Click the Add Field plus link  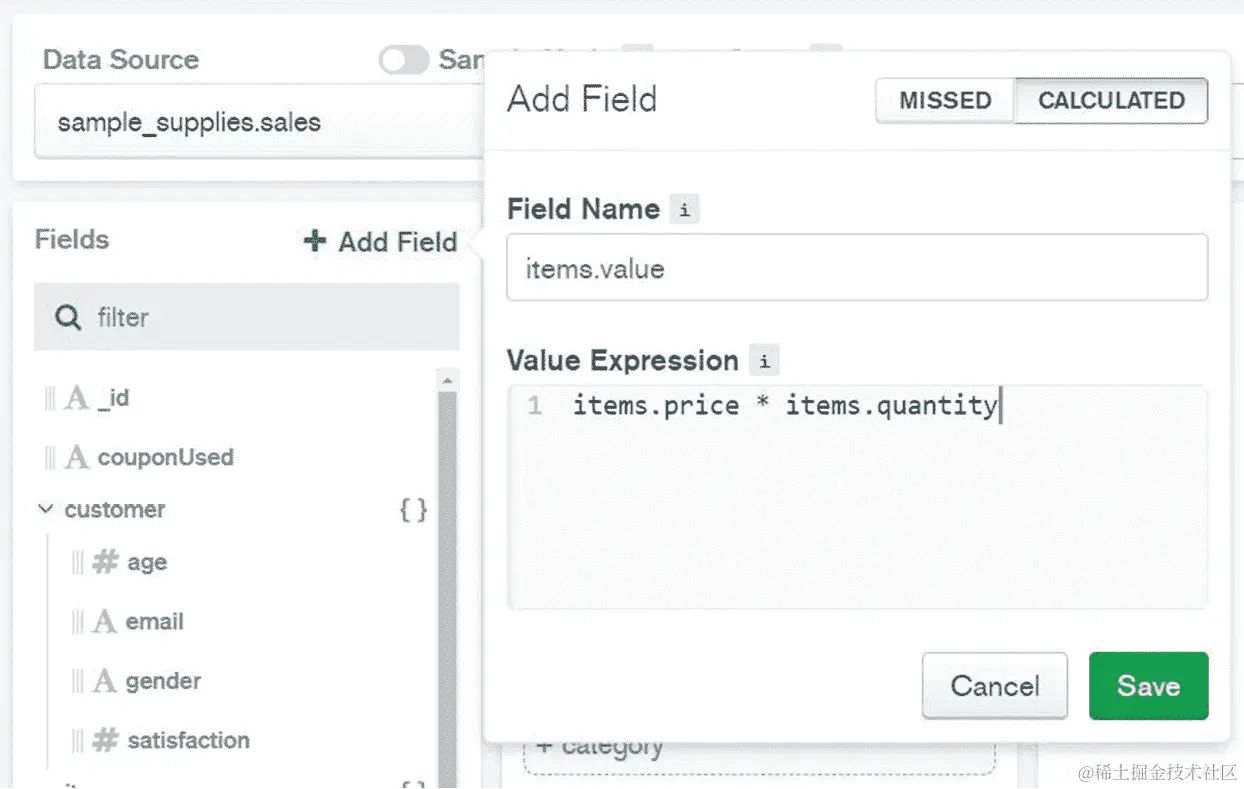click(381, 242)
